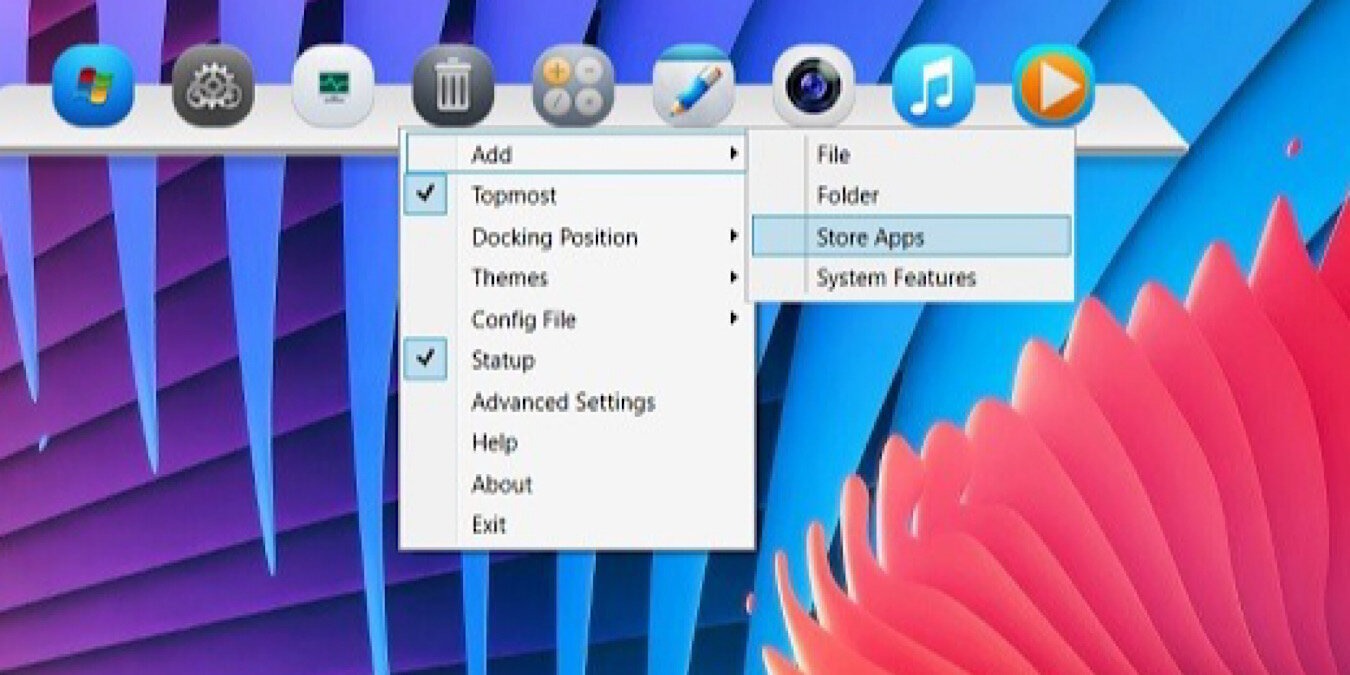
Task: Choose System Features in the submenu
Action: [x=893, y=277]
